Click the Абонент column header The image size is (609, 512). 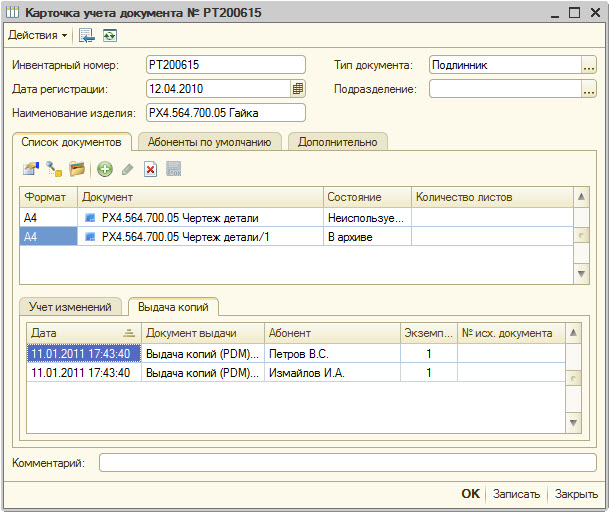click(x=332, y=333)
